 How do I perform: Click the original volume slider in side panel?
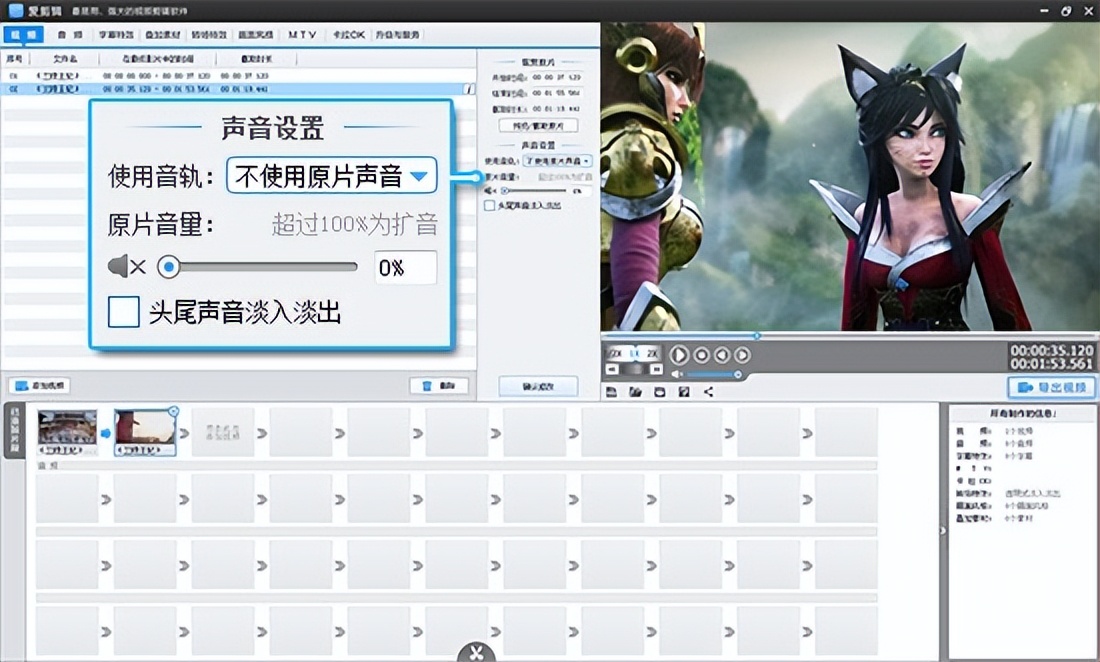[x=533, y=191]
